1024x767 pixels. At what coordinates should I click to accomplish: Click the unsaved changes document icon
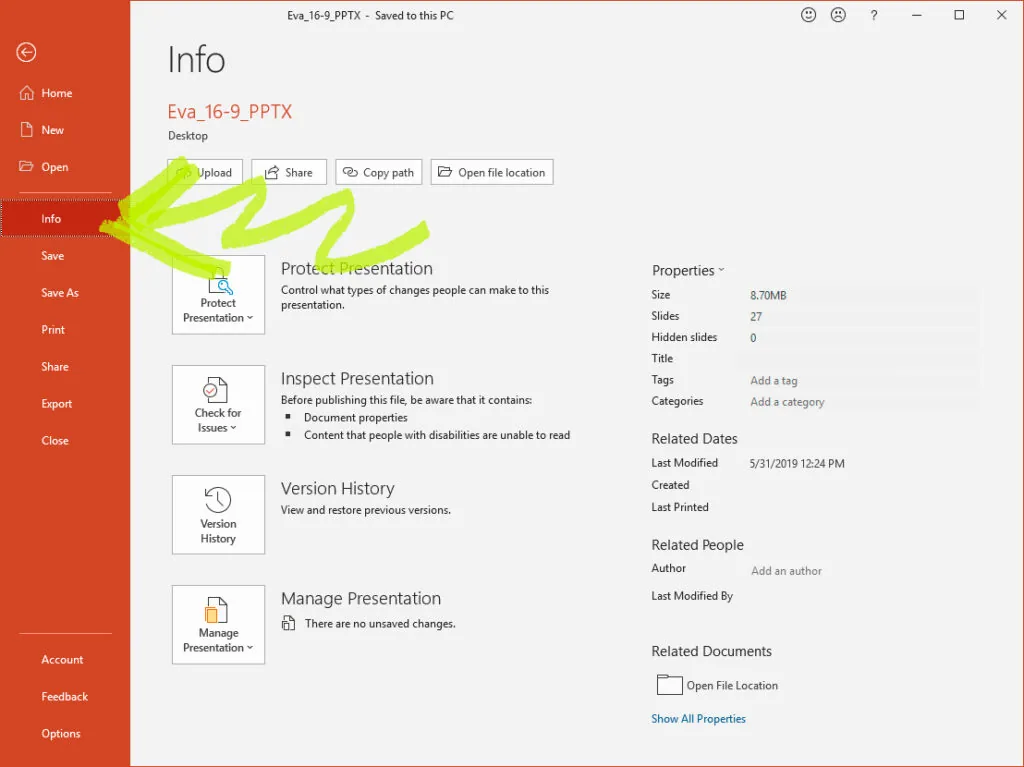[288, 623]
